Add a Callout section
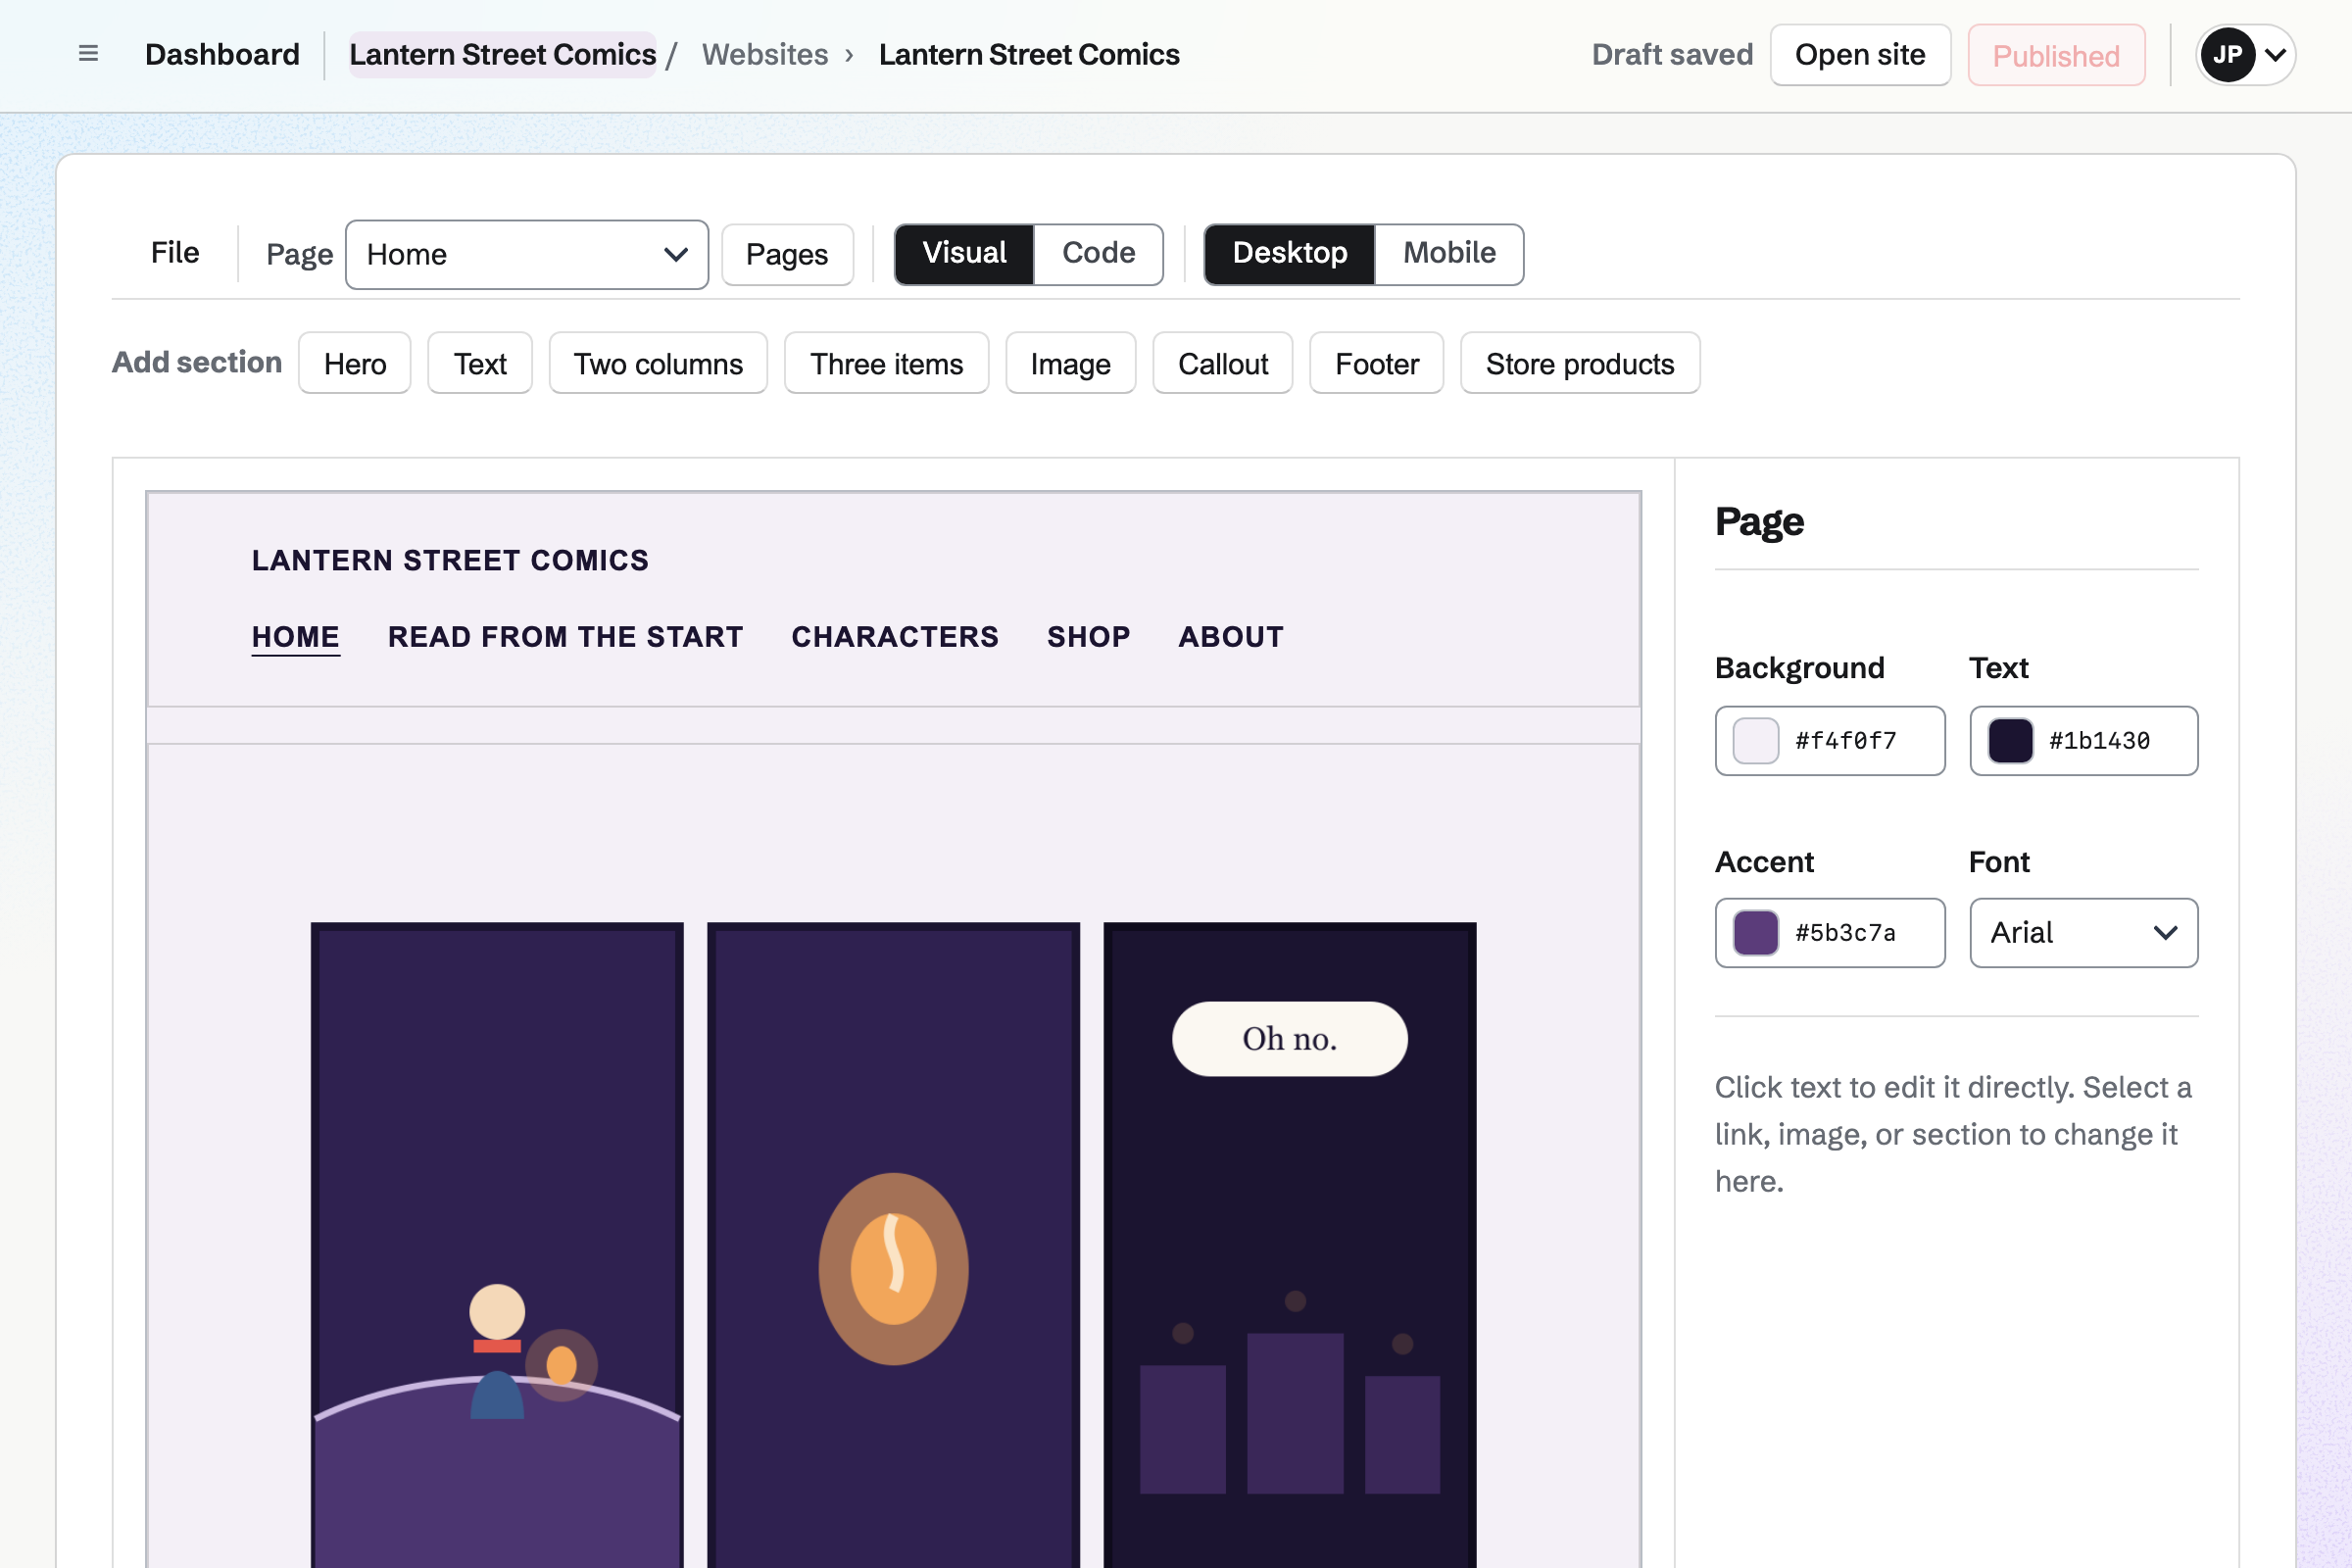Viewport: 2352px width, 1568px height. coord(1223,363)
